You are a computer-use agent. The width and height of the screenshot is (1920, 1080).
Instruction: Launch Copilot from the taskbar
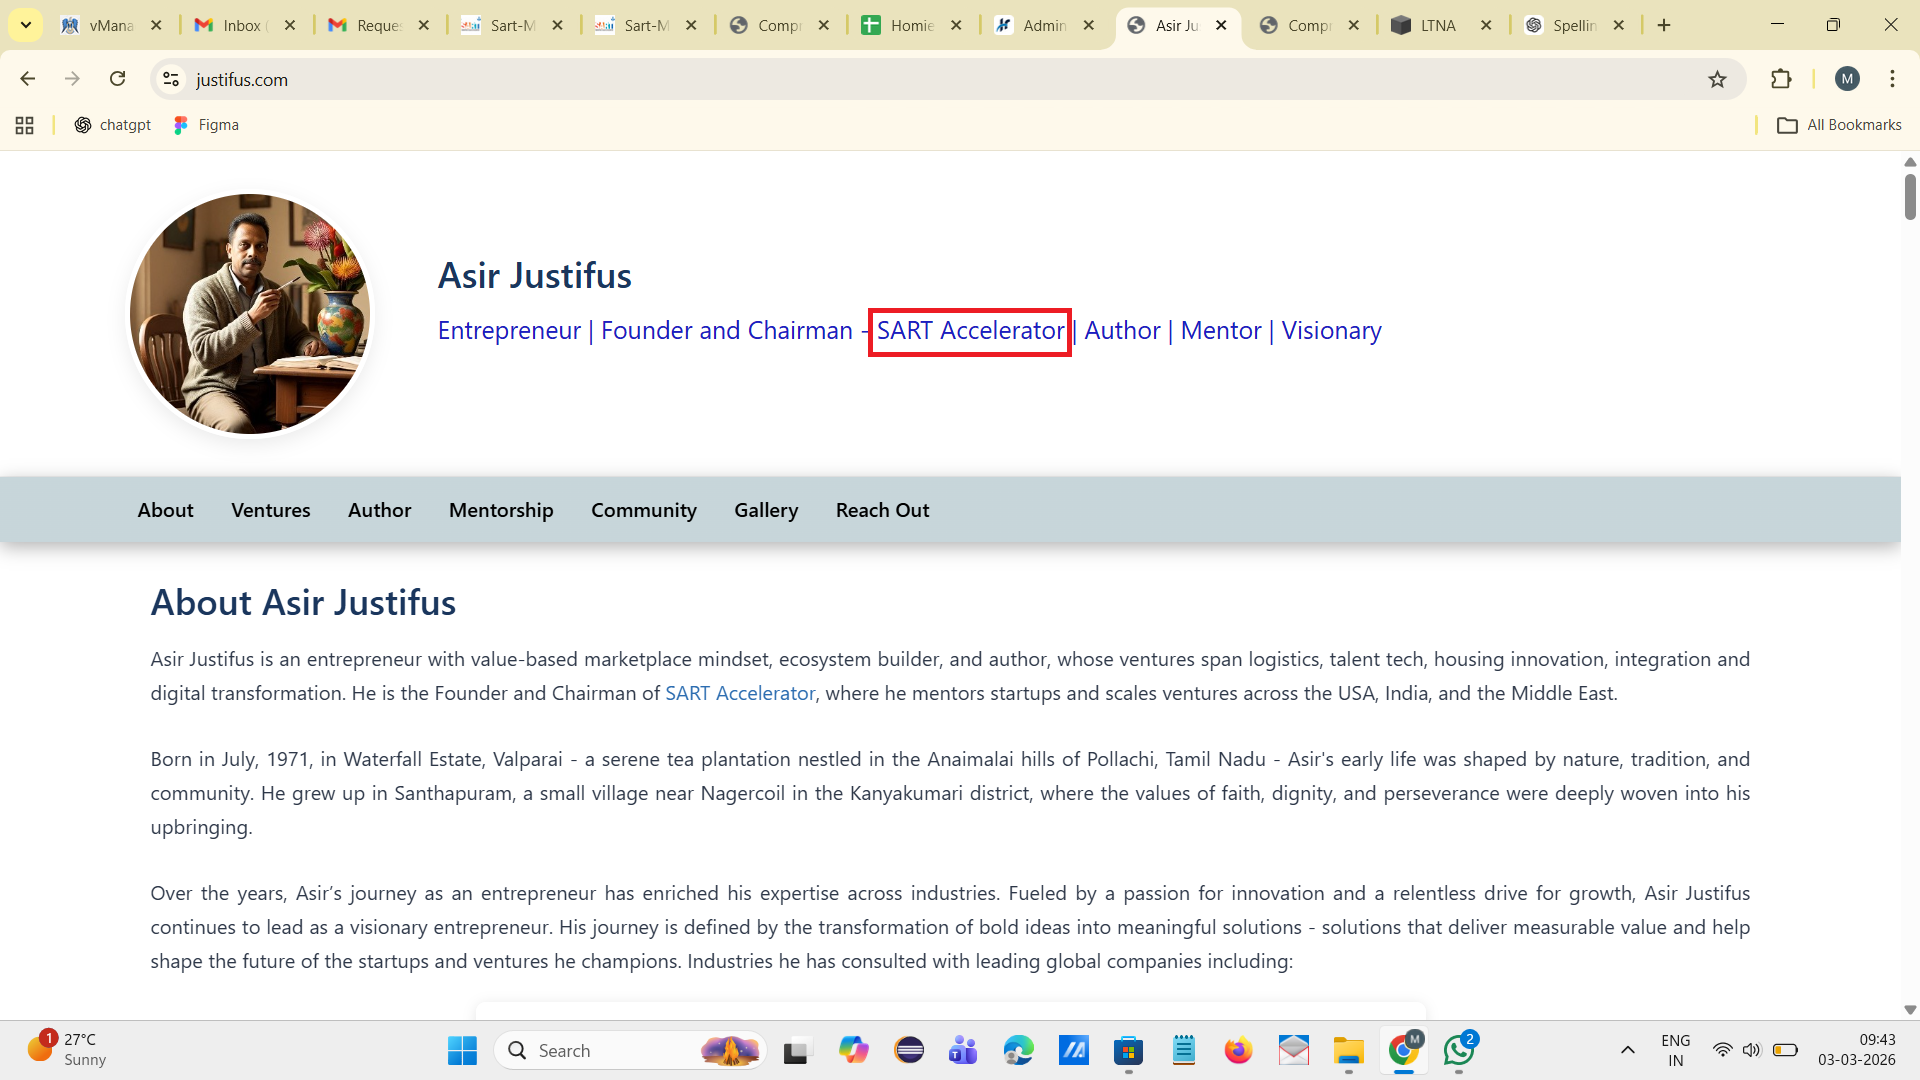pyautogui.click(x=853, y=1051)
